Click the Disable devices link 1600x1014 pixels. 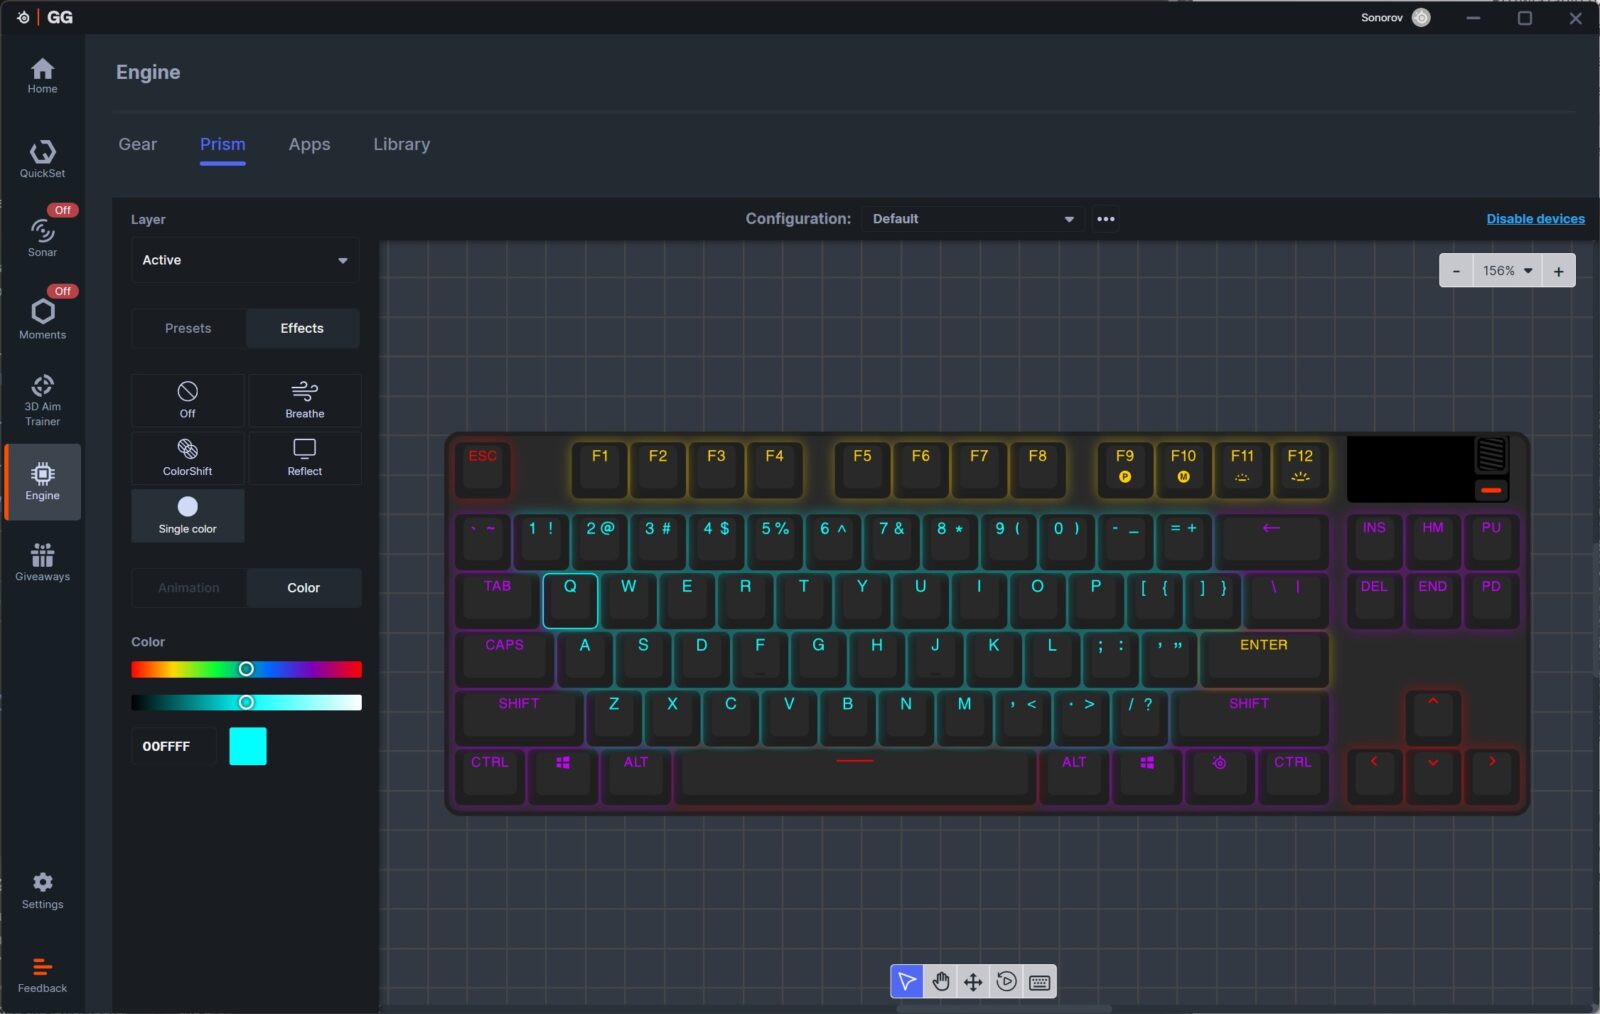[1535, 219]
